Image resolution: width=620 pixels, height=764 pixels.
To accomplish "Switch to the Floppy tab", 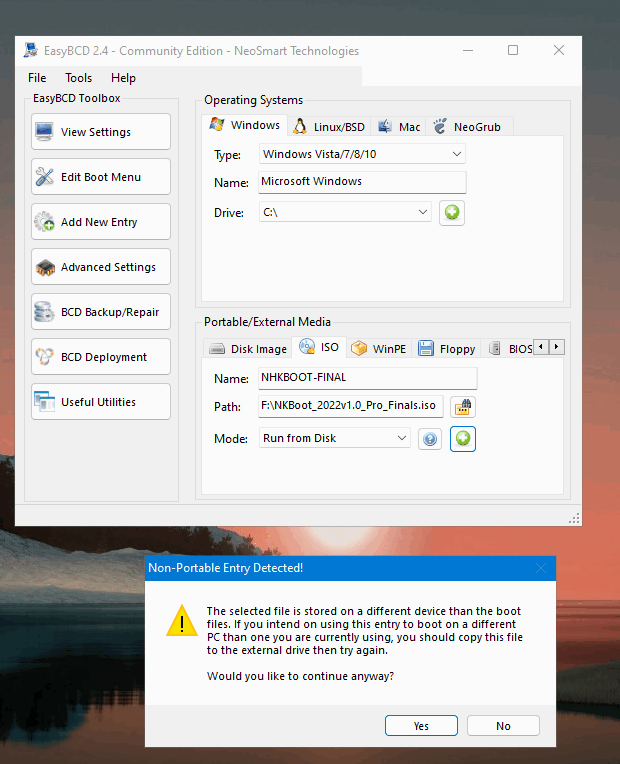I will [446, 349].
